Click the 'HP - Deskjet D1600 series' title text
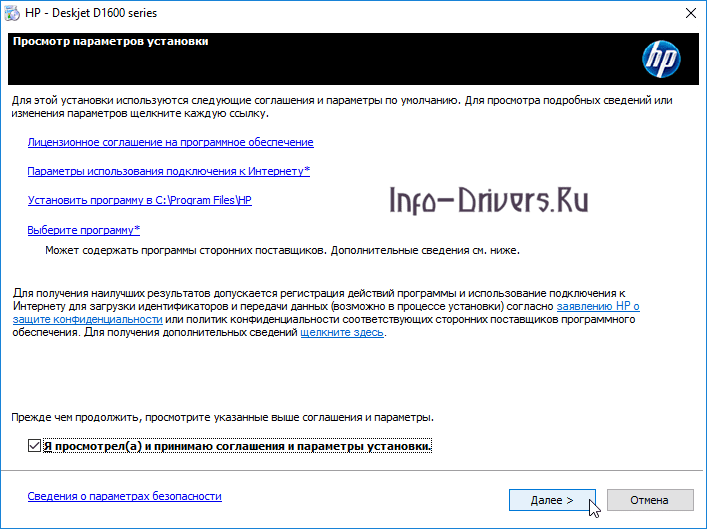707x529 pixels. pos(91,13)
